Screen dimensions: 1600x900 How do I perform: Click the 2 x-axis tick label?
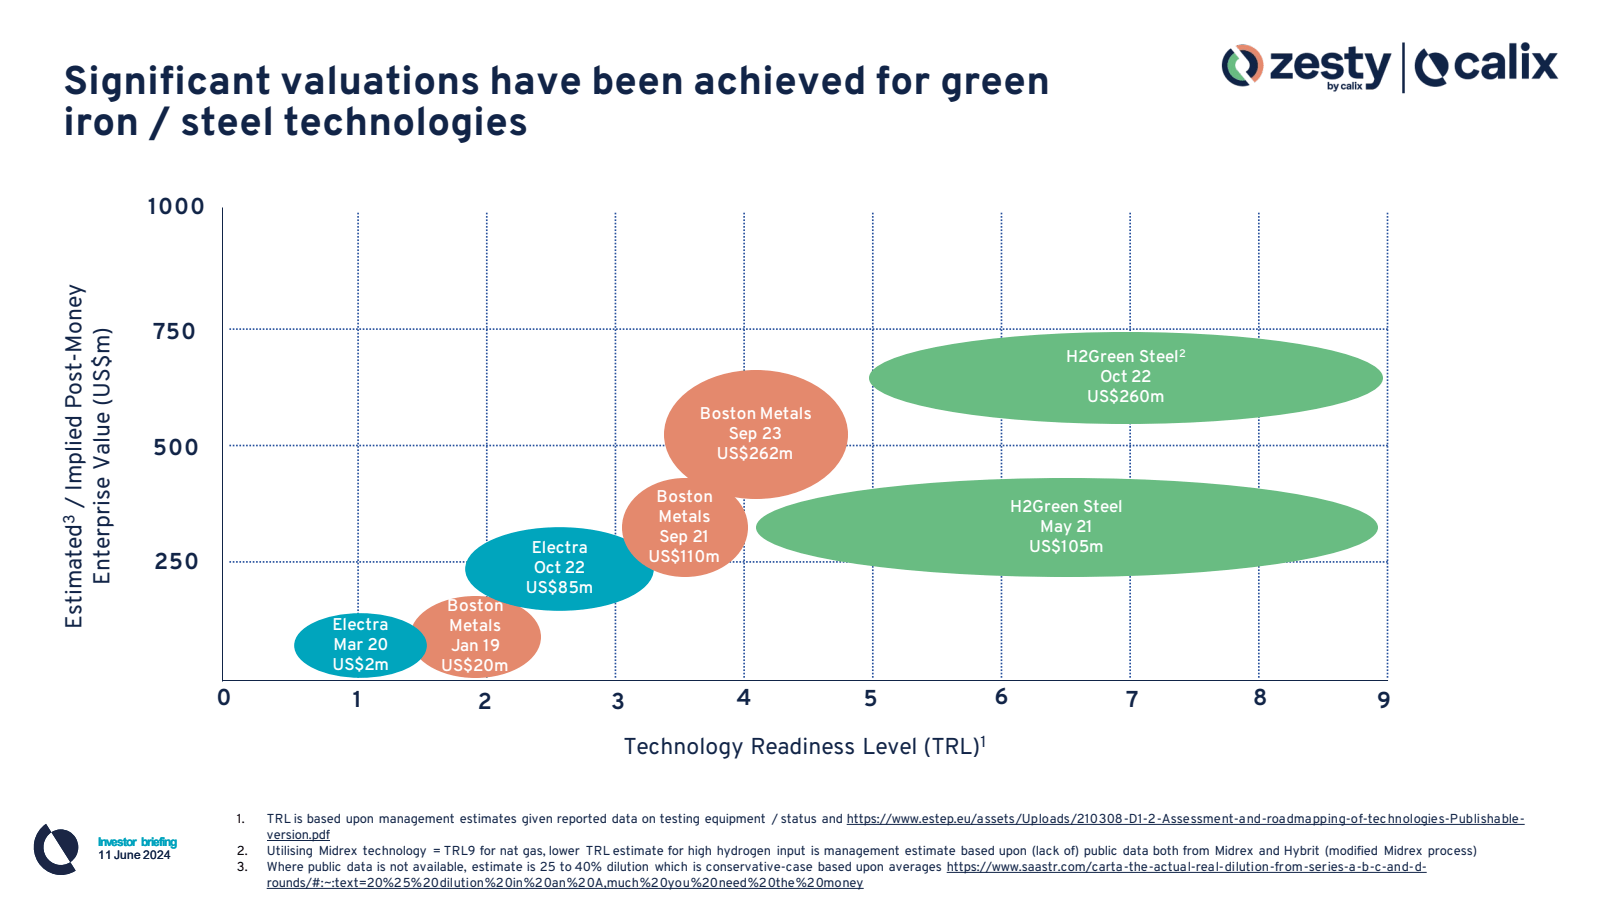[x=485, y=701]
